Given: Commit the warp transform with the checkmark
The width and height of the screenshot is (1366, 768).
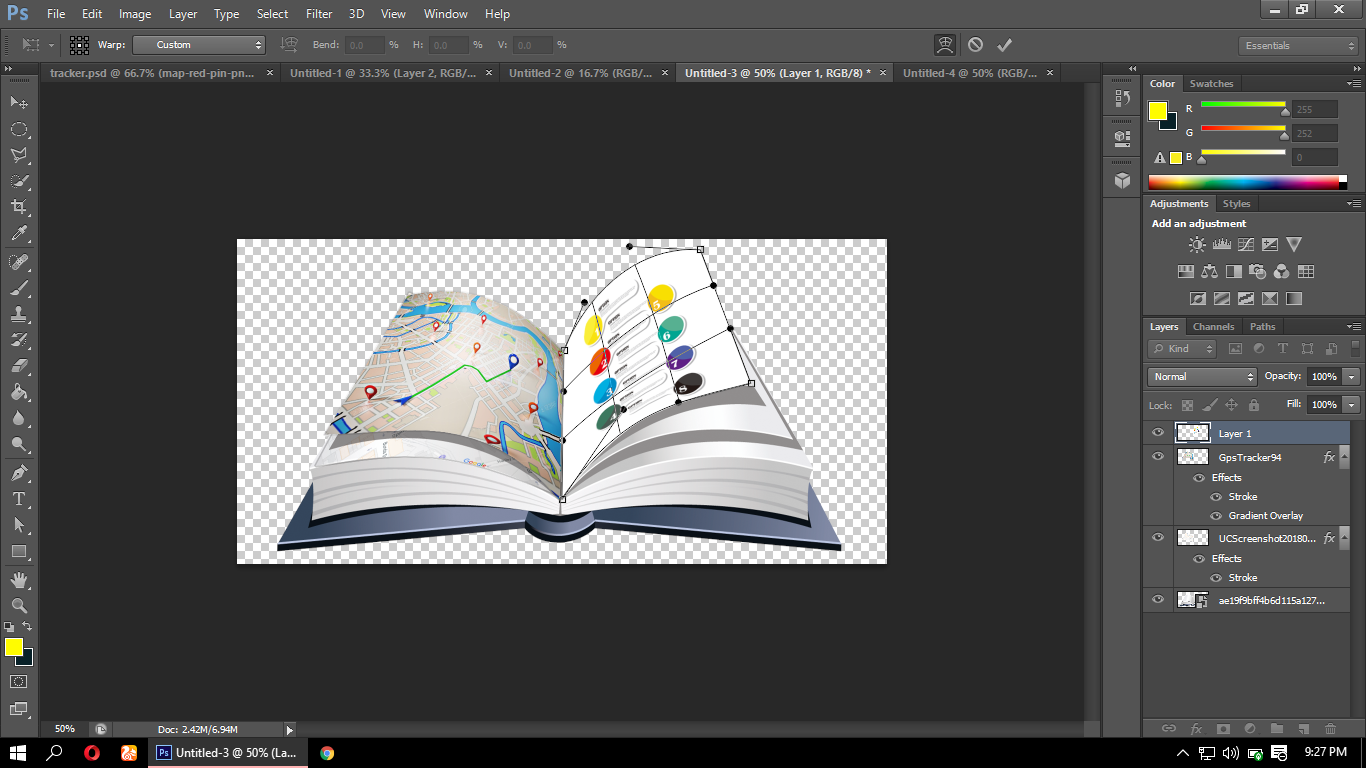Looking at the screenshot, I should point(1005,45).
